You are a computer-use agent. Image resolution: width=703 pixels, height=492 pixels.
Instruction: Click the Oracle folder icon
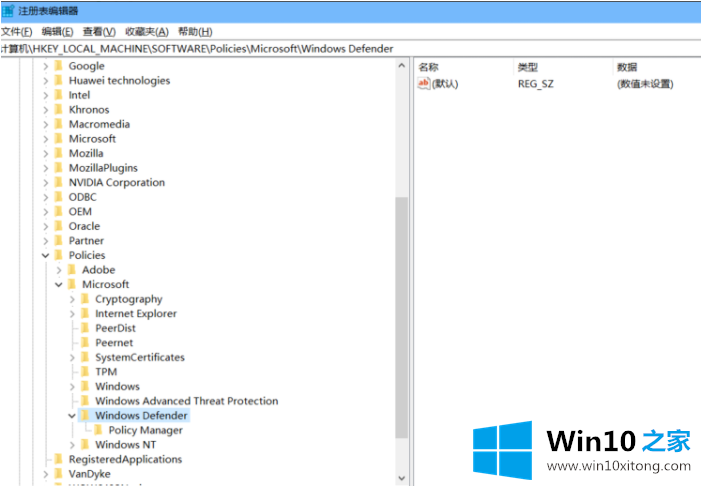58,226
